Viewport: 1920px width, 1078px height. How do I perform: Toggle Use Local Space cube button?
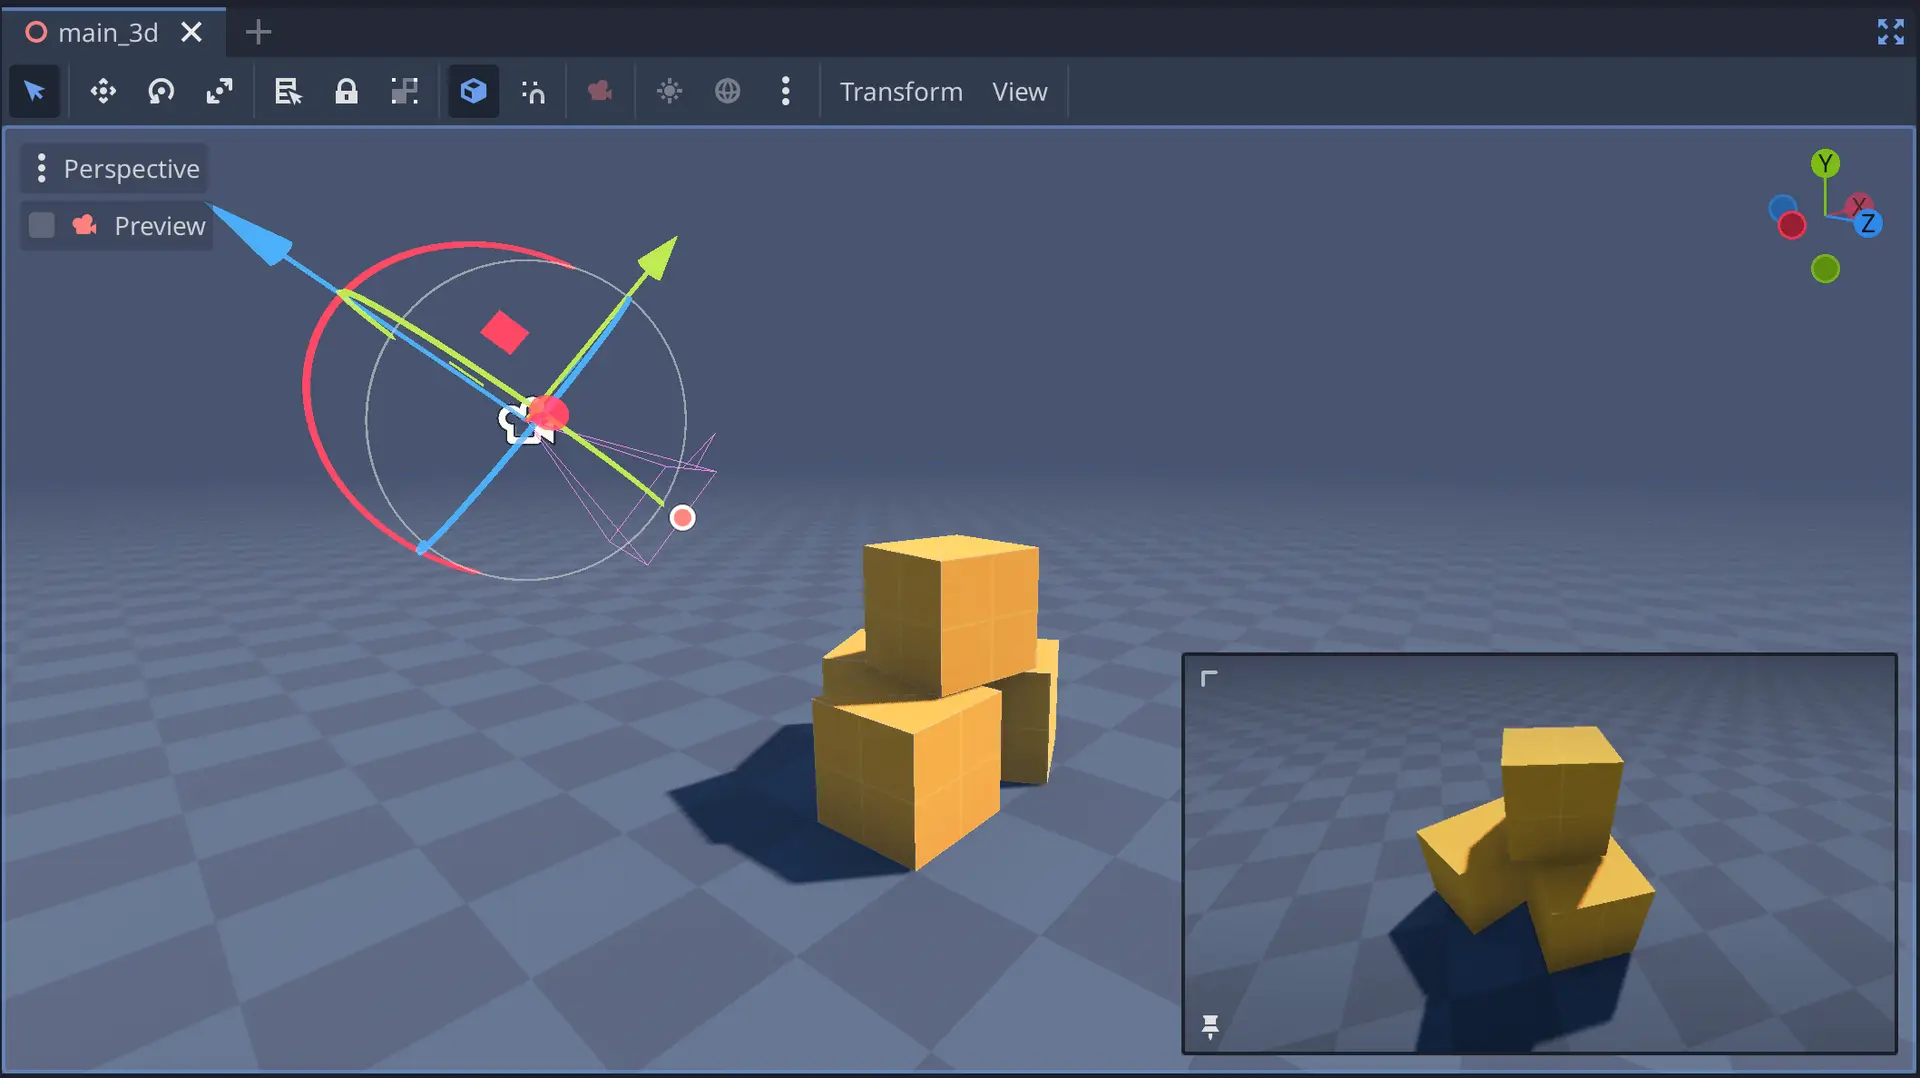coord(473,91)
